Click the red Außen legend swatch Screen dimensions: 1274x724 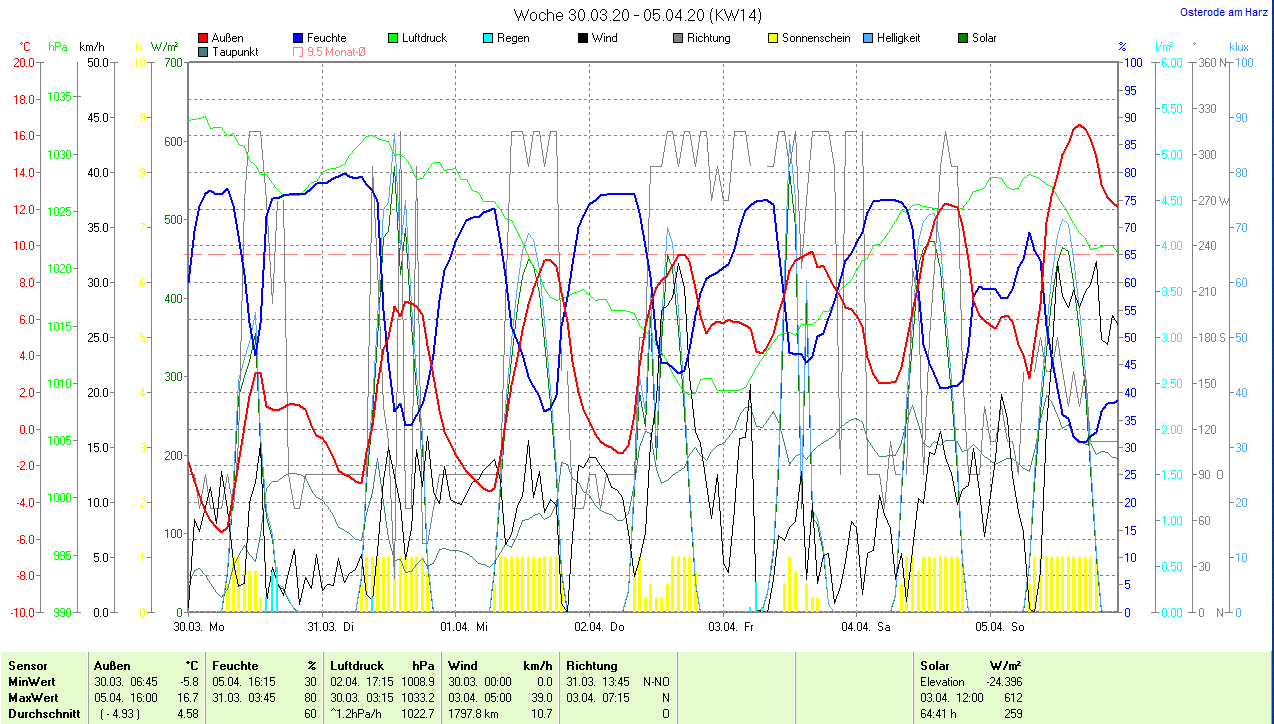click(x=203, y=38)
